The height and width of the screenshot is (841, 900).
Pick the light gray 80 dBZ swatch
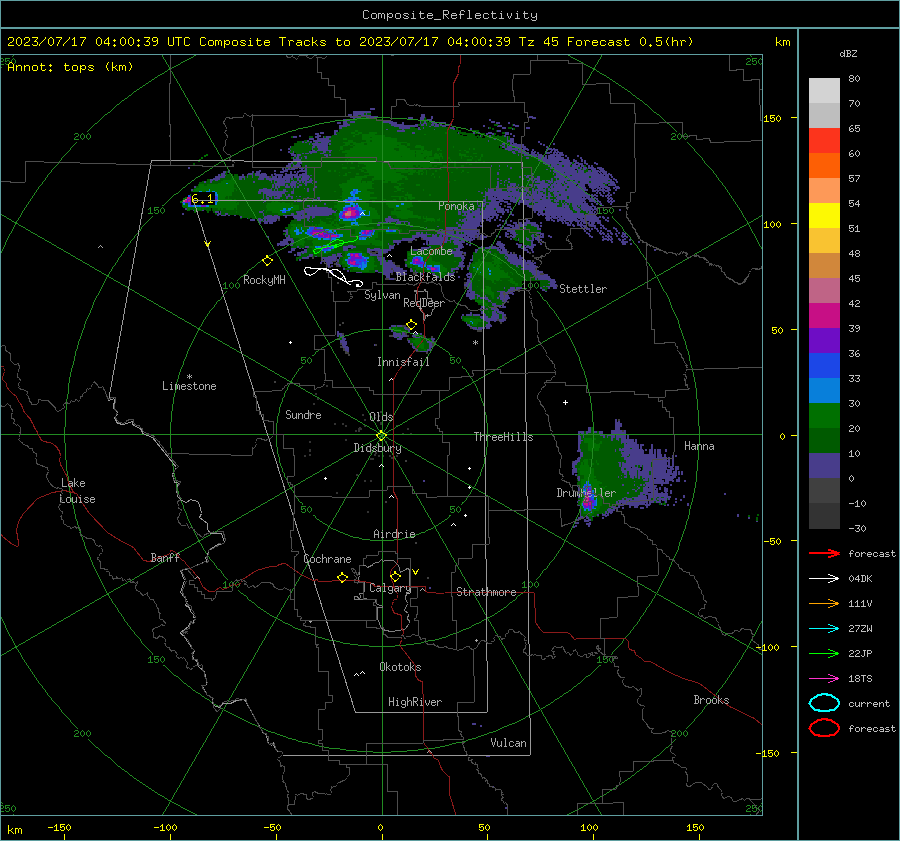point(824,90)
